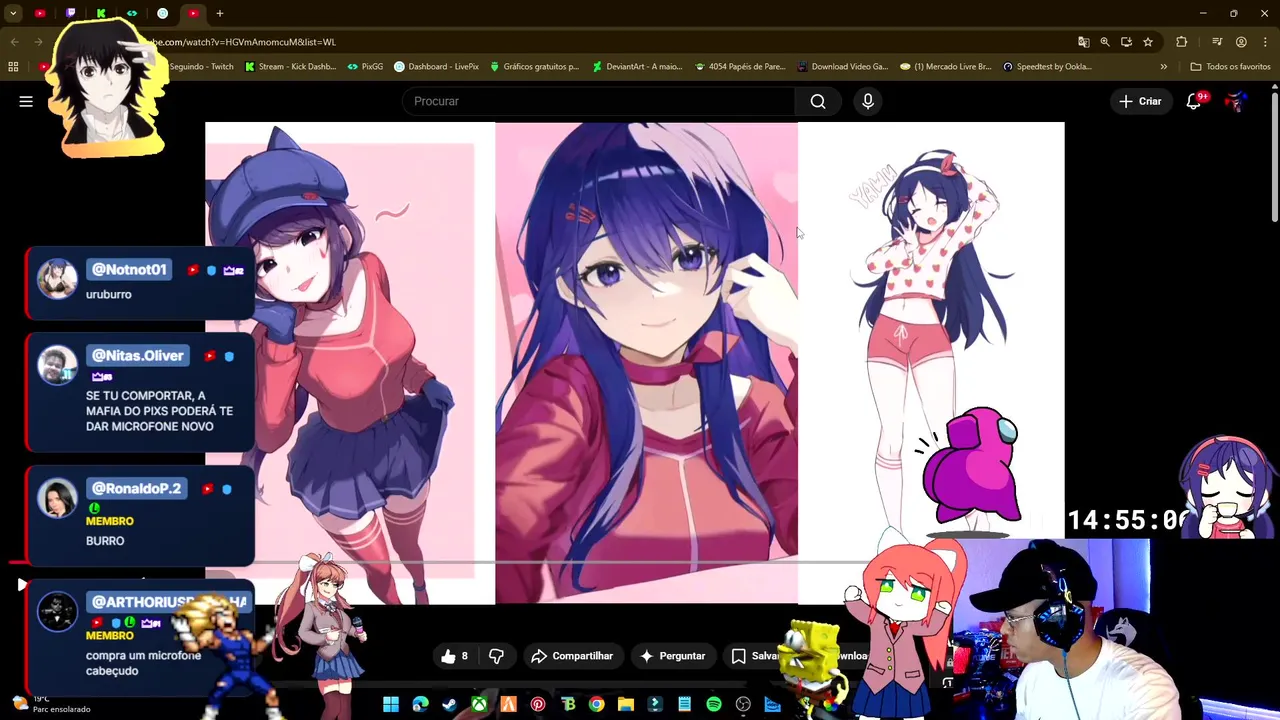Switch to the LivePix browser tab
The width and height of the screenshot is (1280, 720).
tap(162, 13)
